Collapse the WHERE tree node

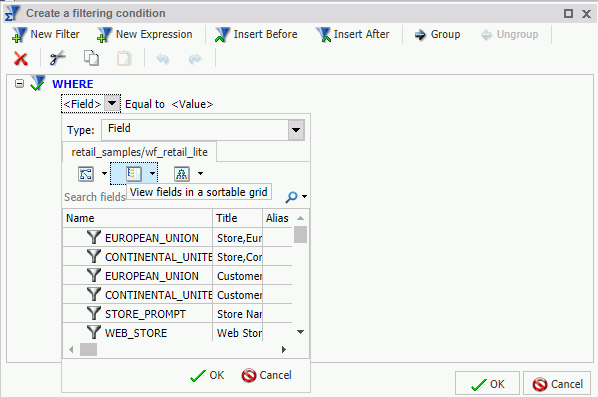(x=19, y=84)
